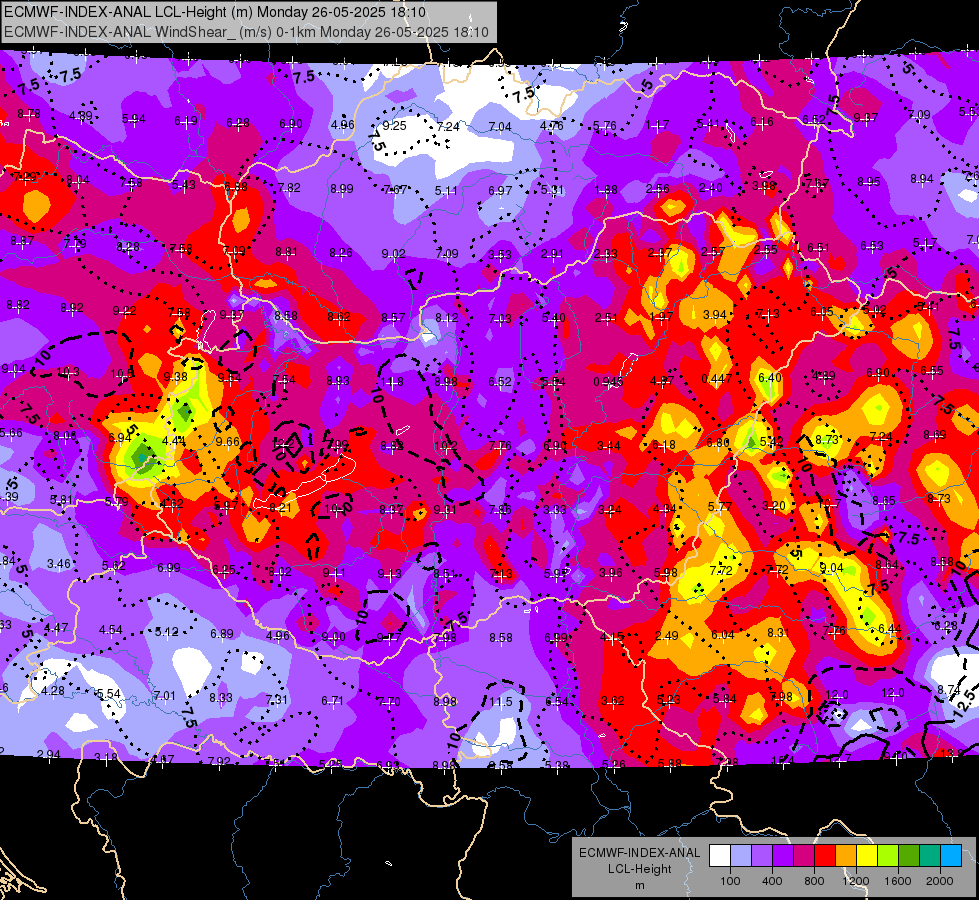Click the grid value "5.54"
979x900 pixels.
point(109,693)
